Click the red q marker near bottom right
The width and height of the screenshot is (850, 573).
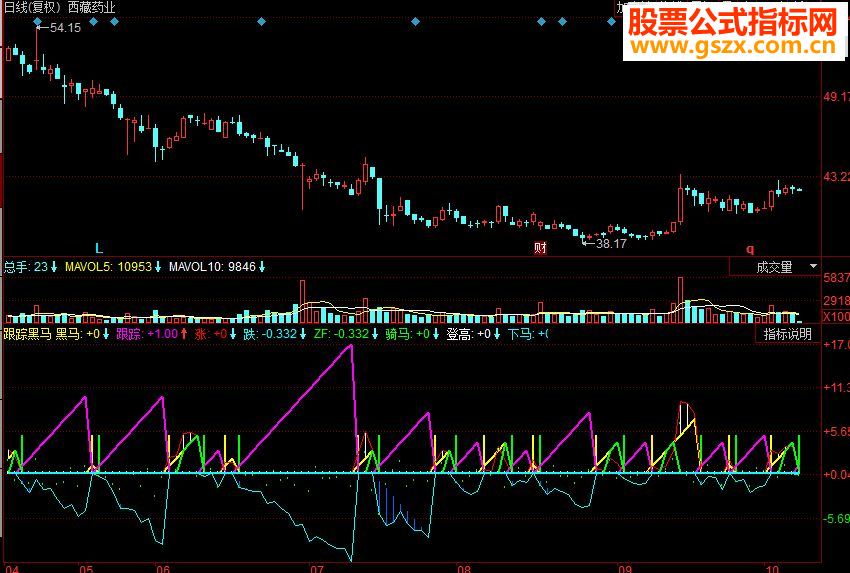point(749,247)
